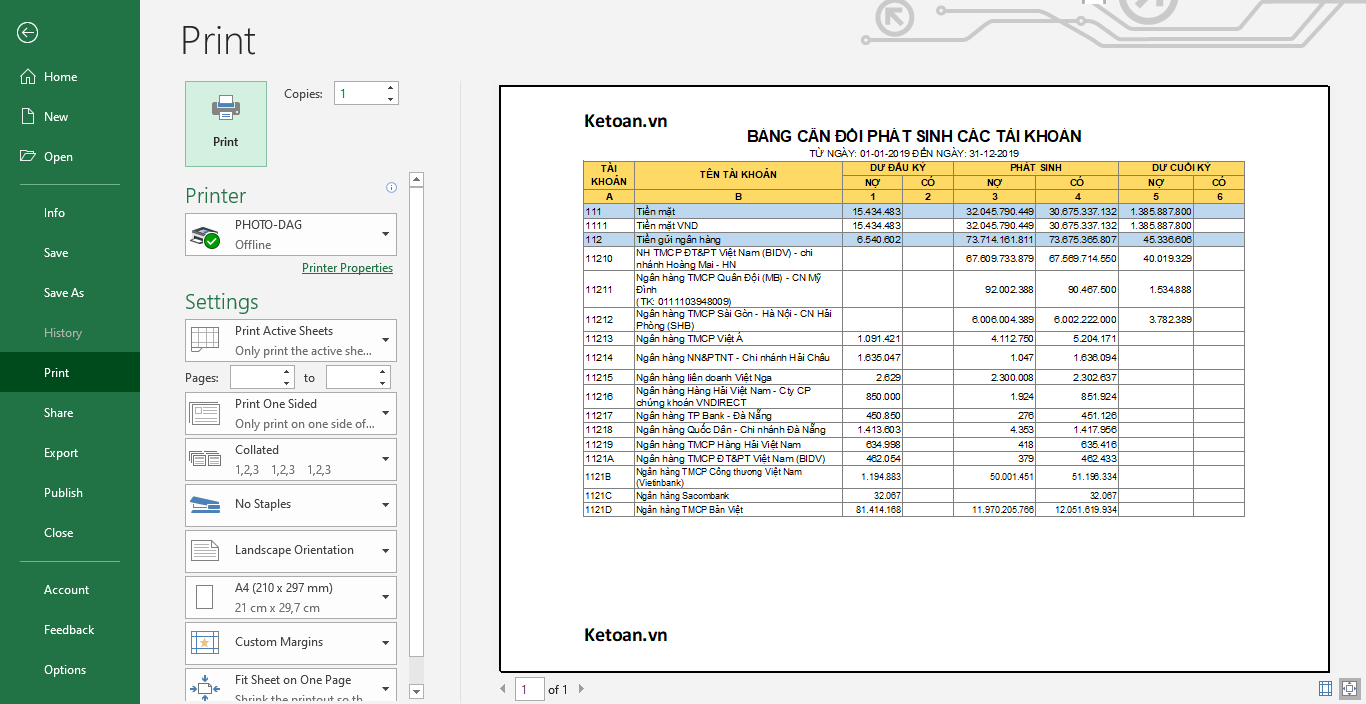Open the Home page in sidebar
The width and height of the screenshot is (1366, 704).
60,77
